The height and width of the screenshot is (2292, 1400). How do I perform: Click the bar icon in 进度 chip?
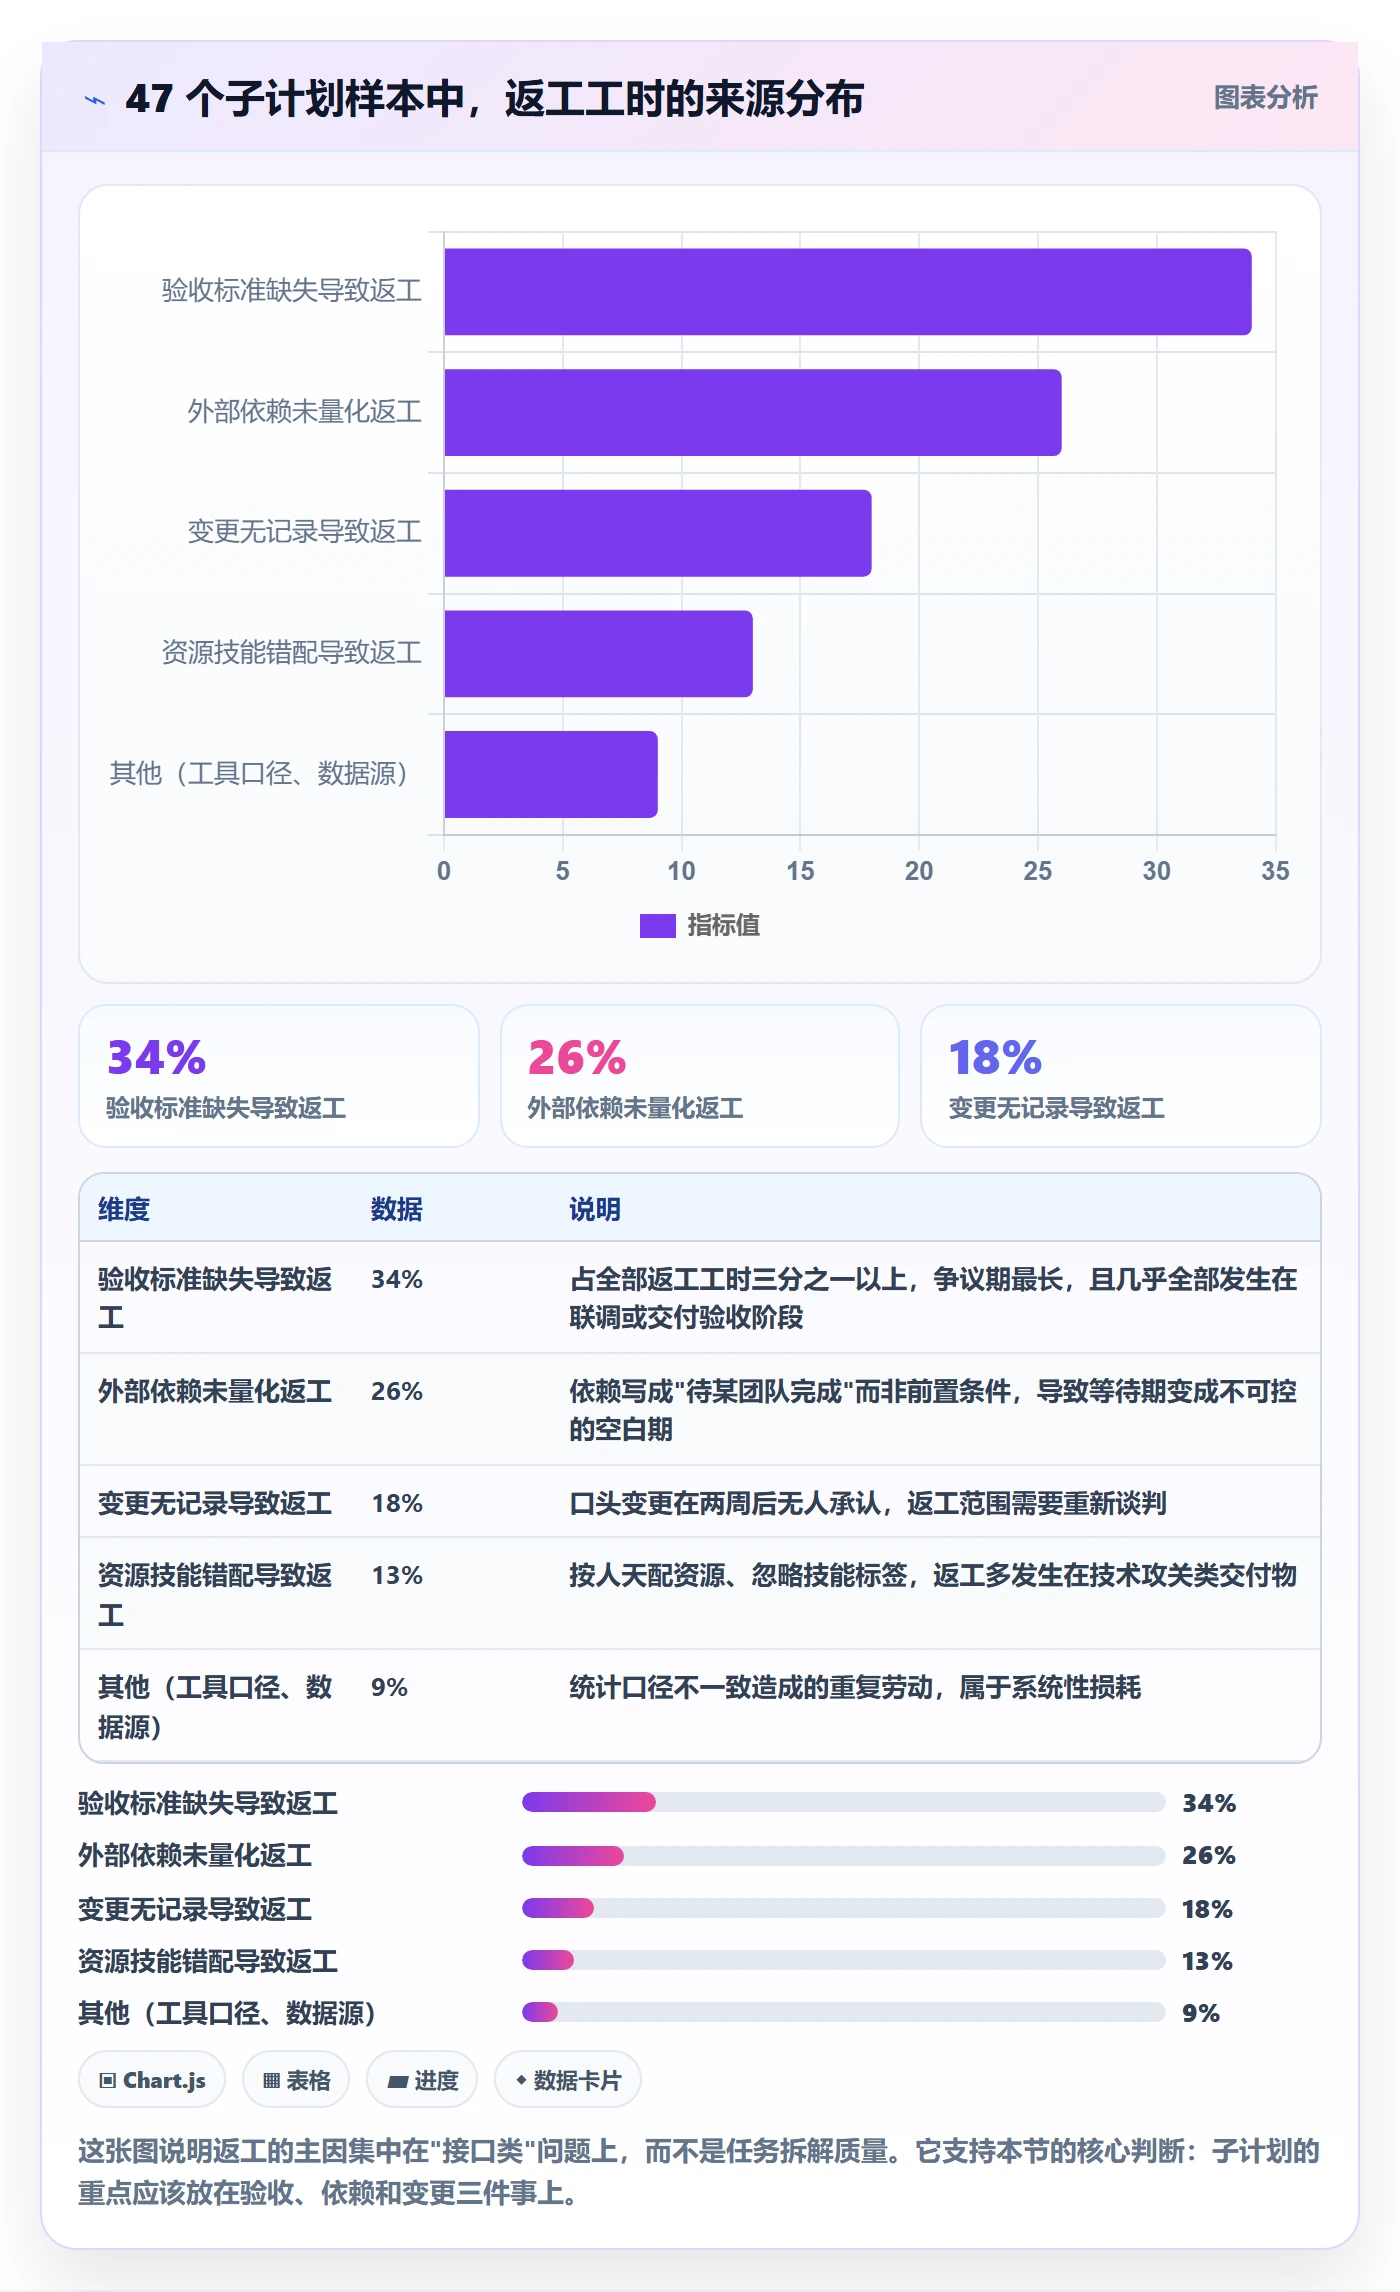398,2082
